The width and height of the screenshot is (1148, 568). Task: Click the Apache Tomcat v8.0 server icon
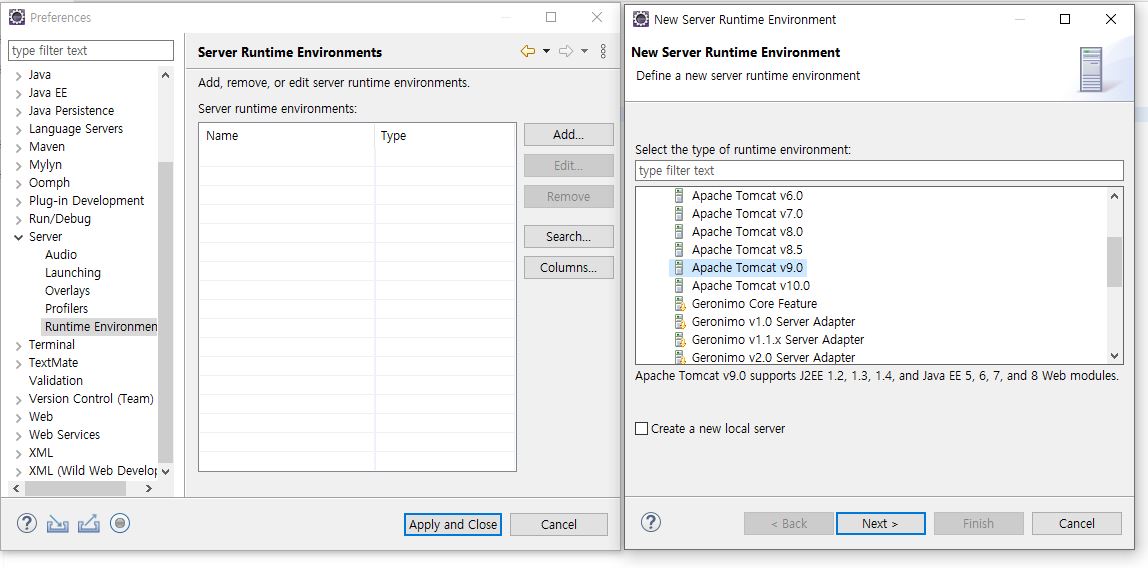coord(679,231)
